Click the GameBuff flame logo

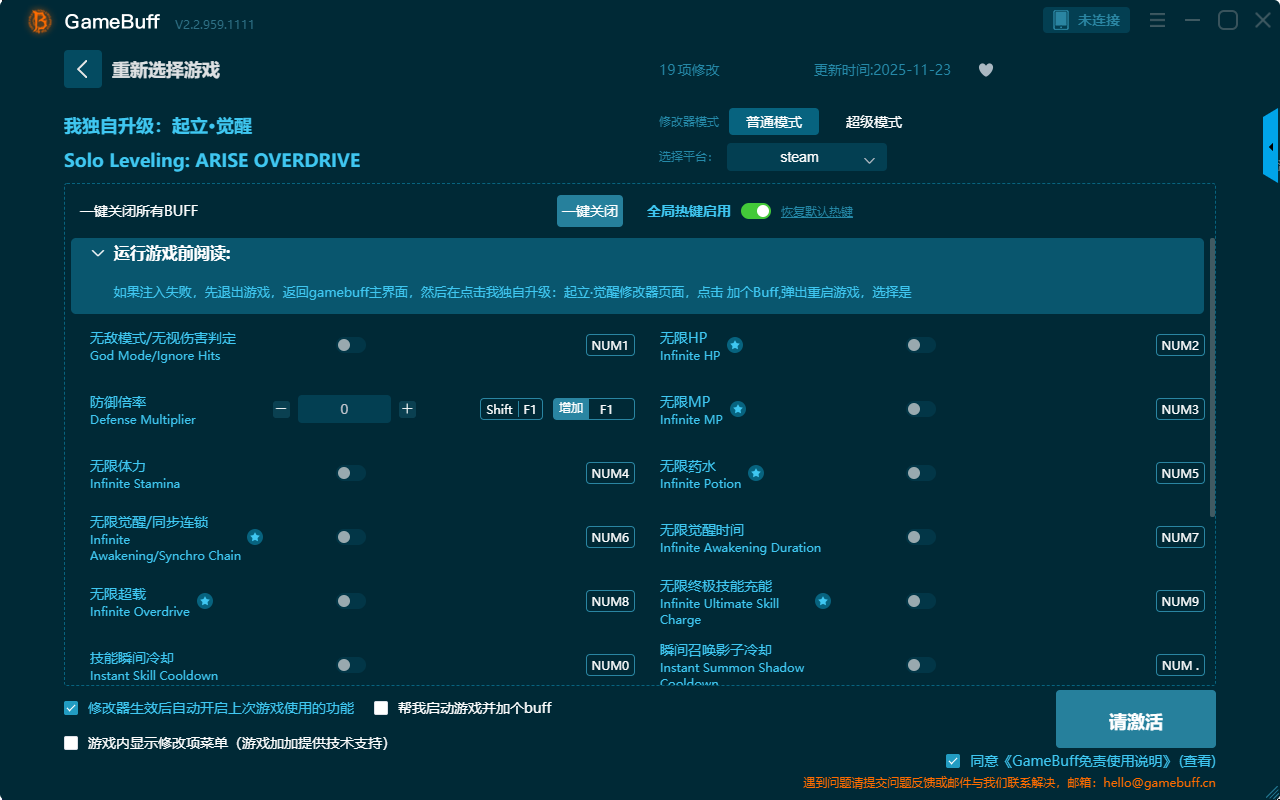coord(40,21)
